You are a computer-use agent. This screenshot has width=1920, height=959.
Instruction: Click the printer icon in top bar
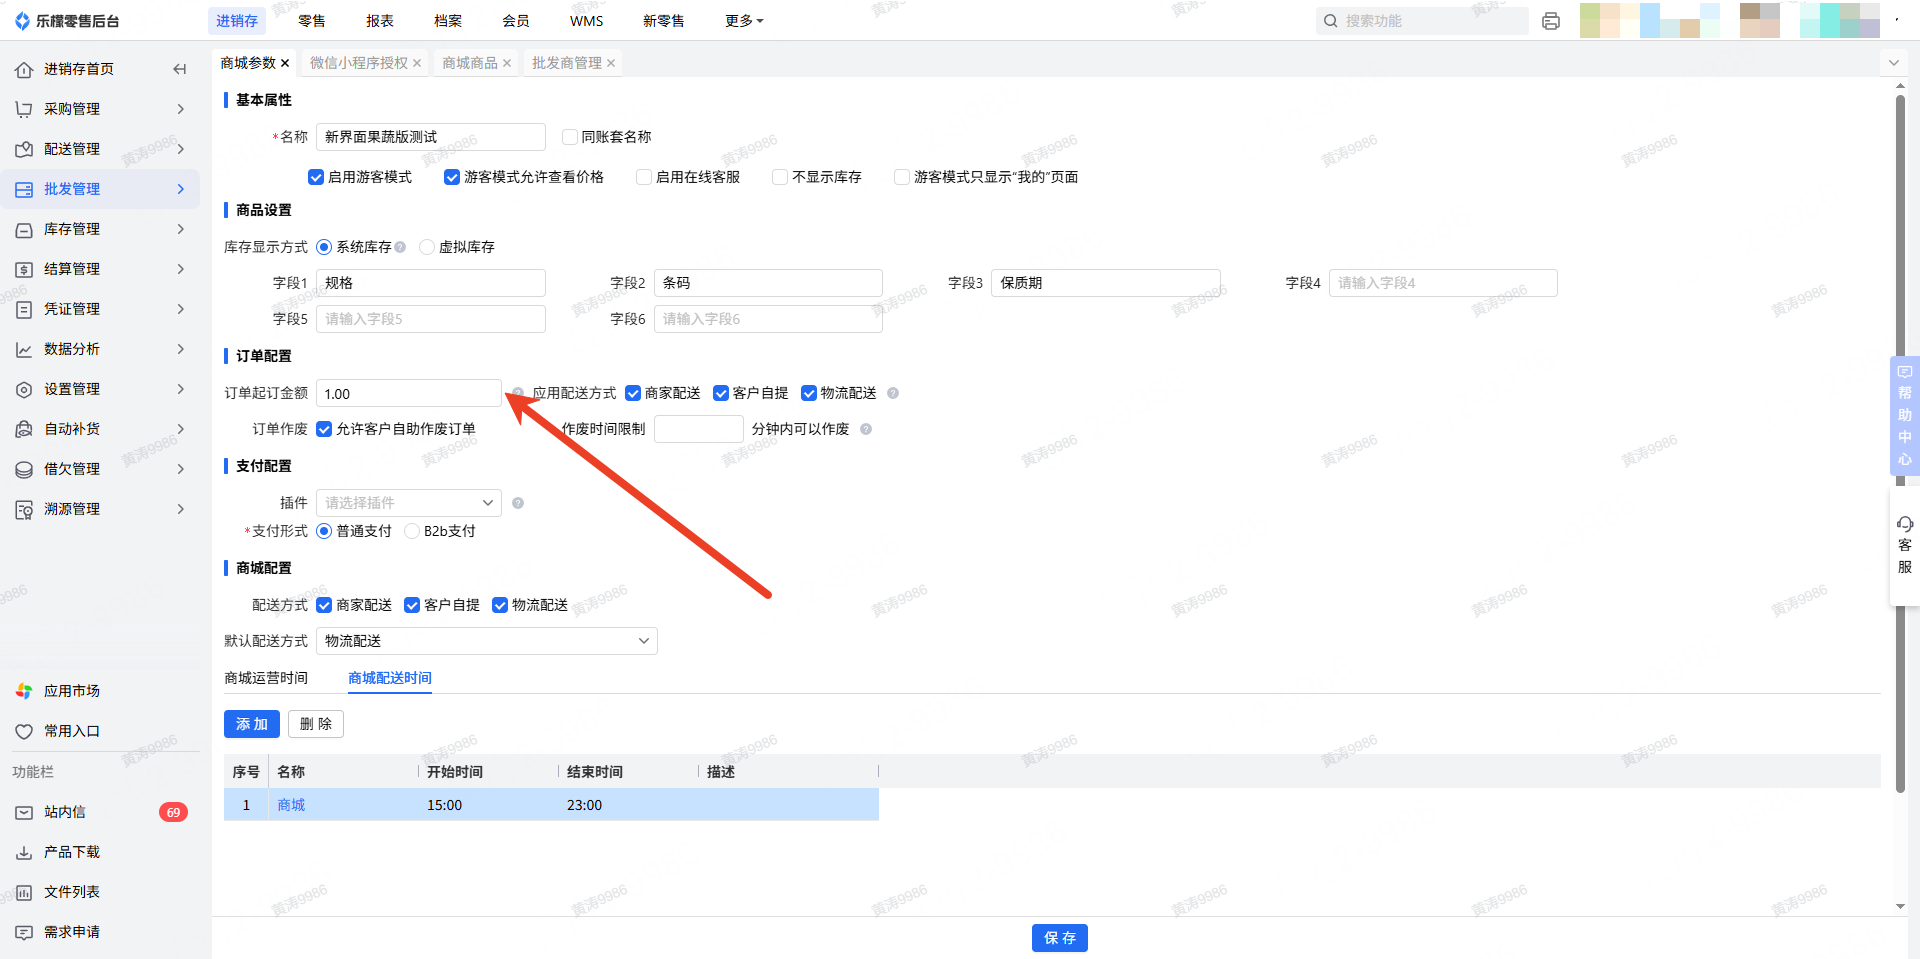[1551, 21]
